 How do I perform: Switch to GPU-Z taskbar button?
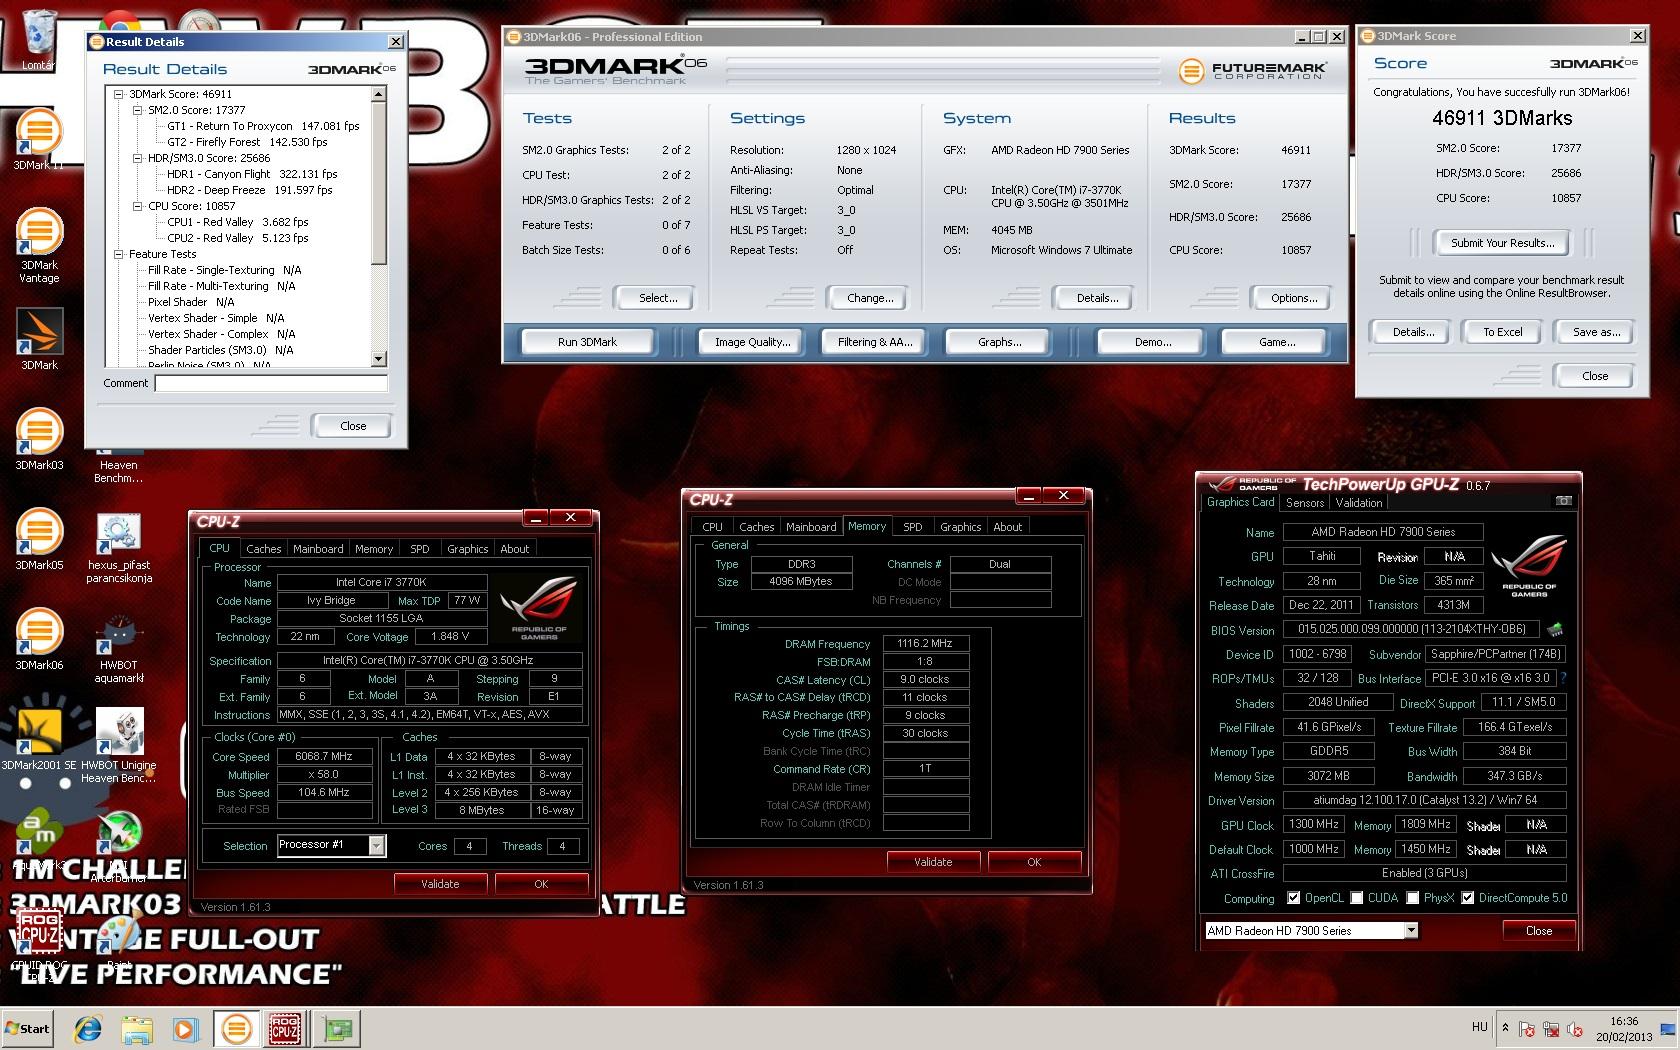[x=336, y=1028]
